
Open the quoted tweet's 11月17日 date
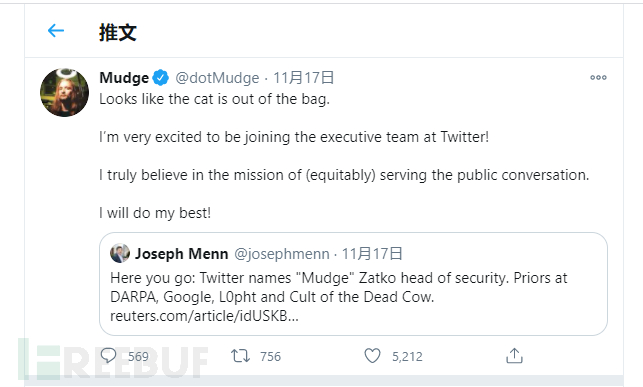coord(372,254)
